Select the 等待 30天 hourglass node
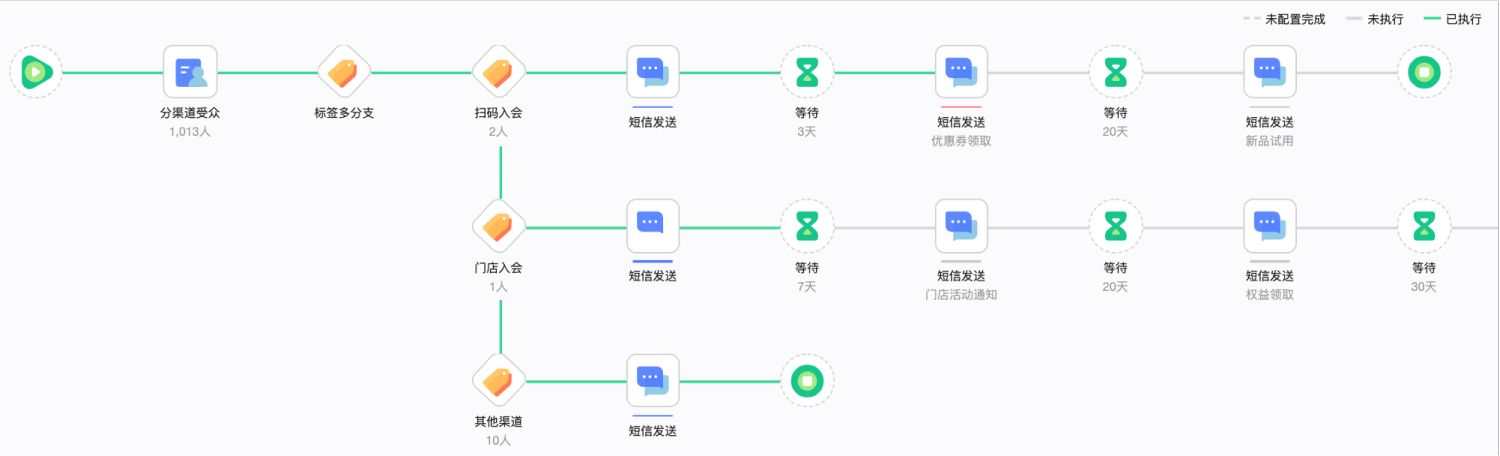The height and width of the screenshot is (456, 1500). (x=1424, y=226)
